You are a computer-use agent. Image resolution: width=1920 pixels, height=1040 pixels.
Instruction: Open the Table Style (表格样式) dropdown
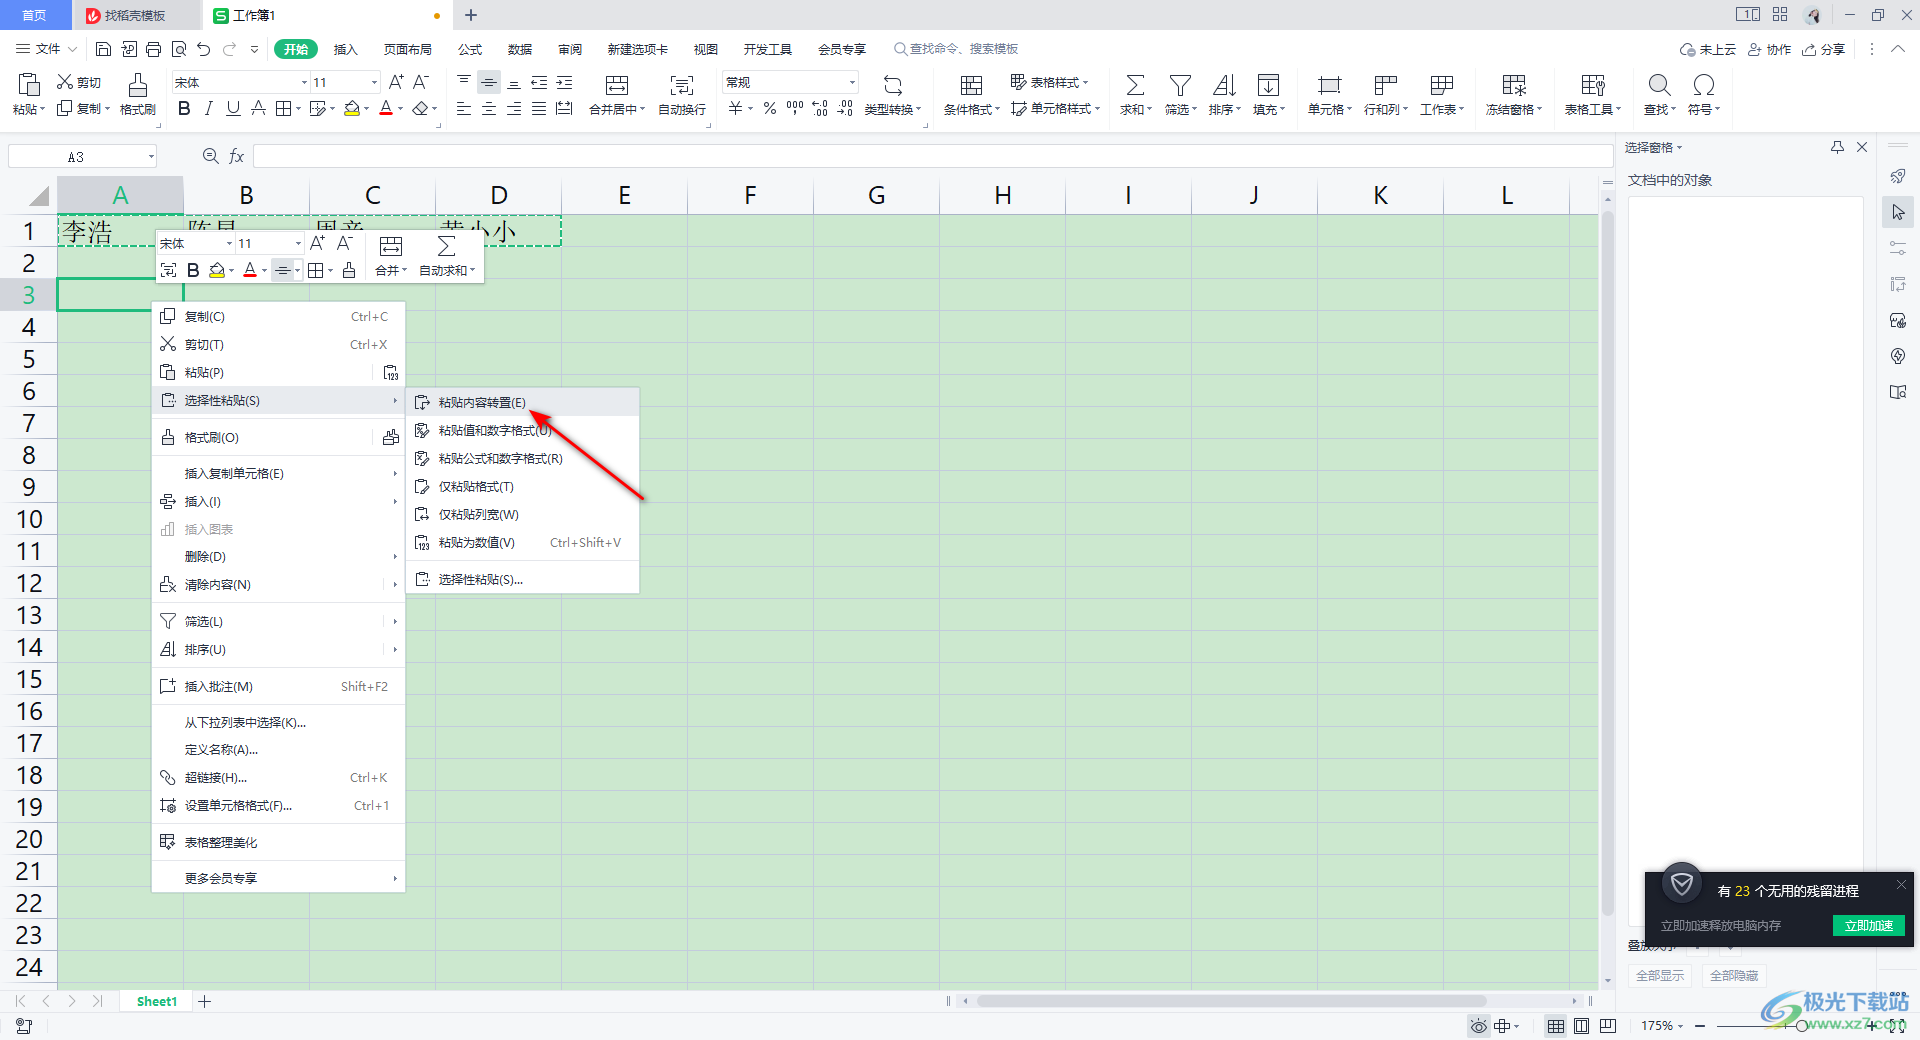click(1049, 82)
